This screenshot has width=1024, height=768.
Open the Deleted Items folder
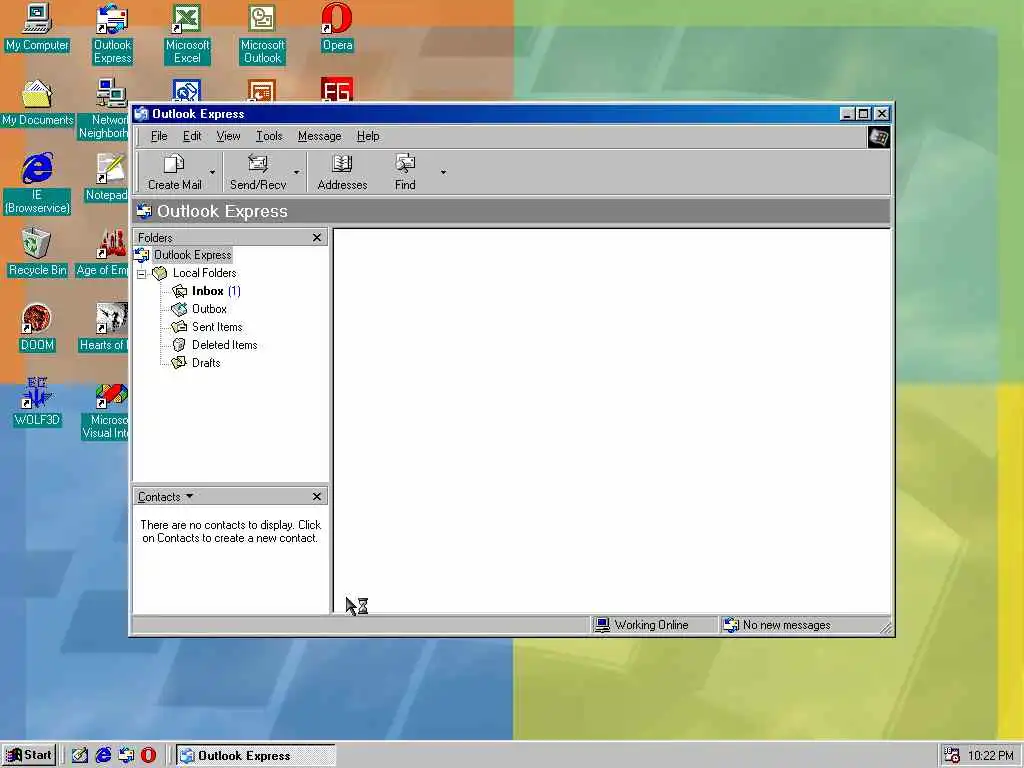coord(224,345)
